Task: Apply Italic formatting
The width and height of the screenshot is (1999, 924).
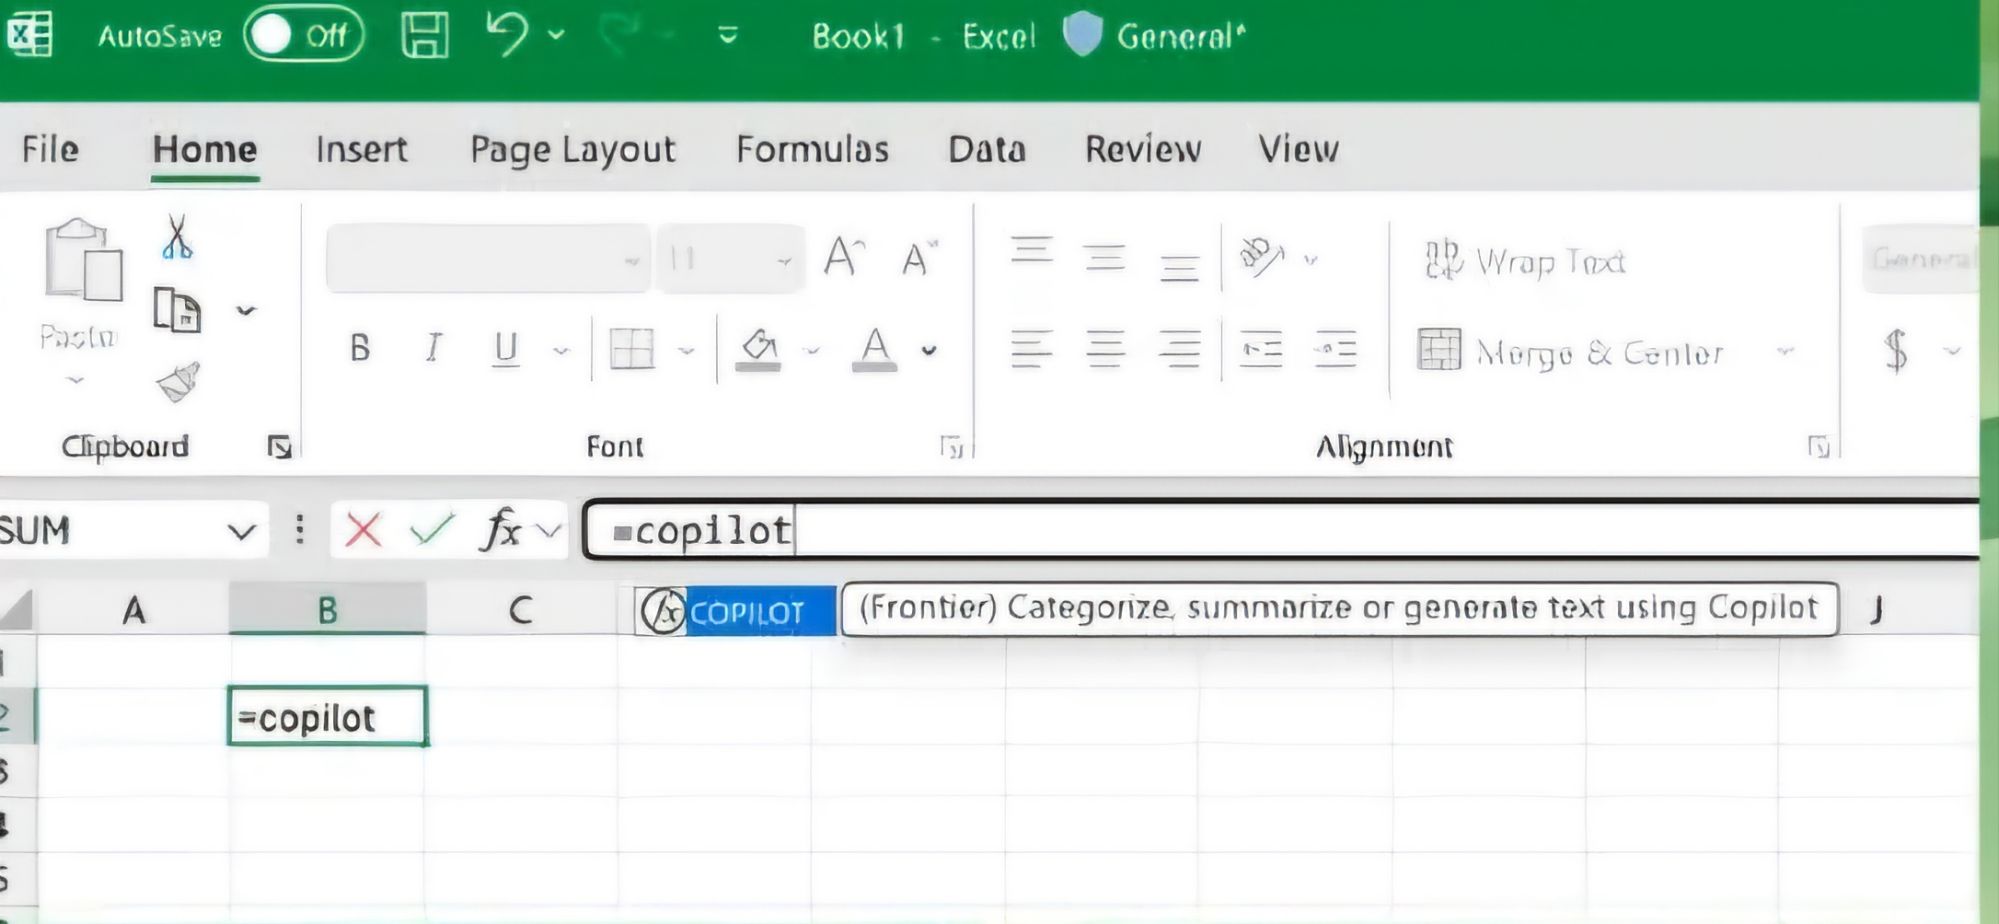Action: pyautogui.click(x=433, y=348)
